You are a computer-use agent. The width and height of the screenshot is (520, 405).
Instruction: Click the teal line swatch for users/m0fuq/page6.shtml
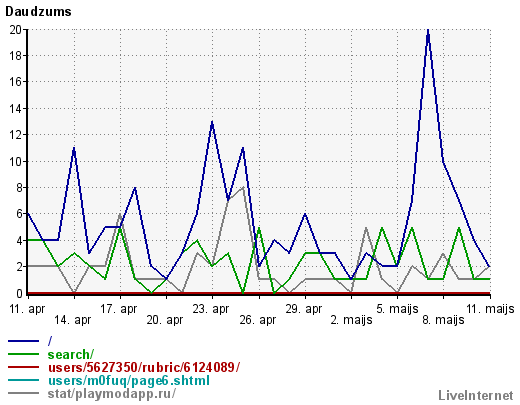pyautogui.click(x=23, y=380)
